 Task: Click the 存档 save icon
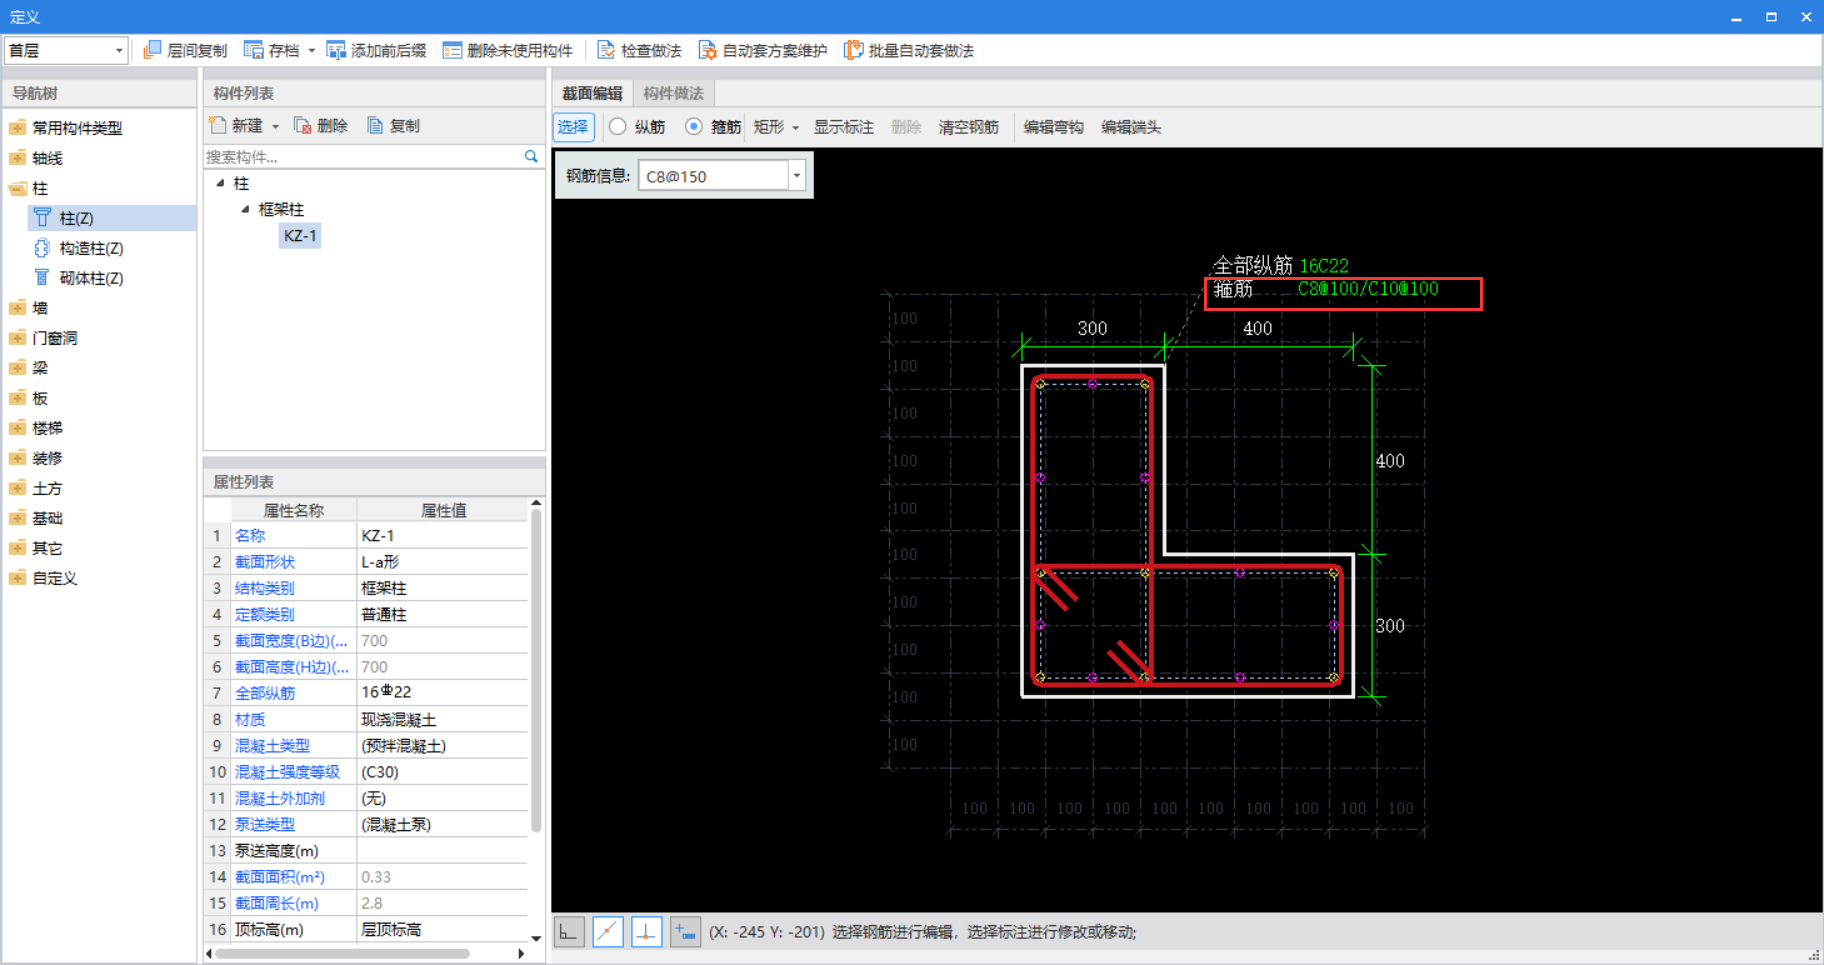254,50
